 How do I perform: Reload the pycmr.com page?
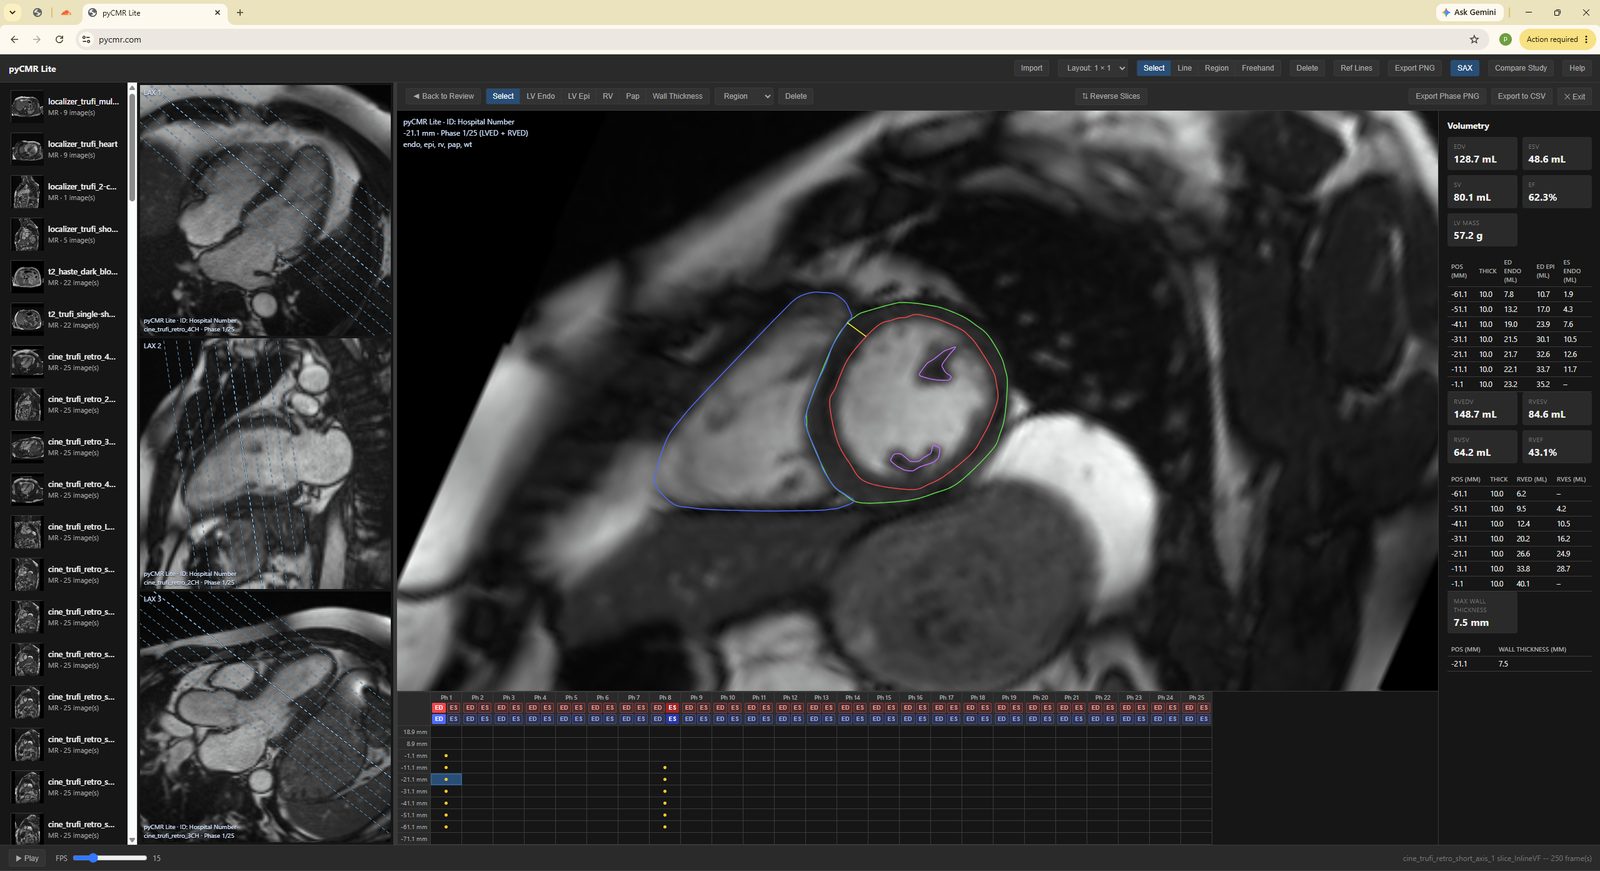coord(59,39)
